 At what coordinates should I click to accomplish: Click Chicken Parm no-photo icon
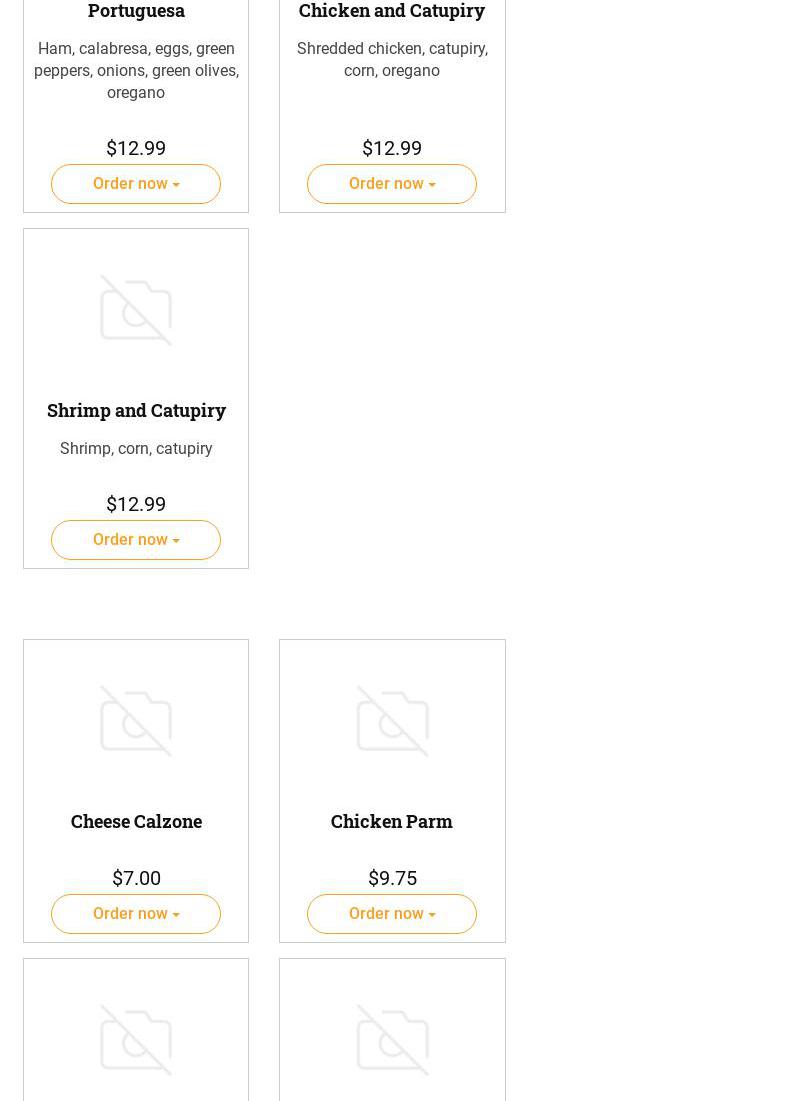(392, 721)
